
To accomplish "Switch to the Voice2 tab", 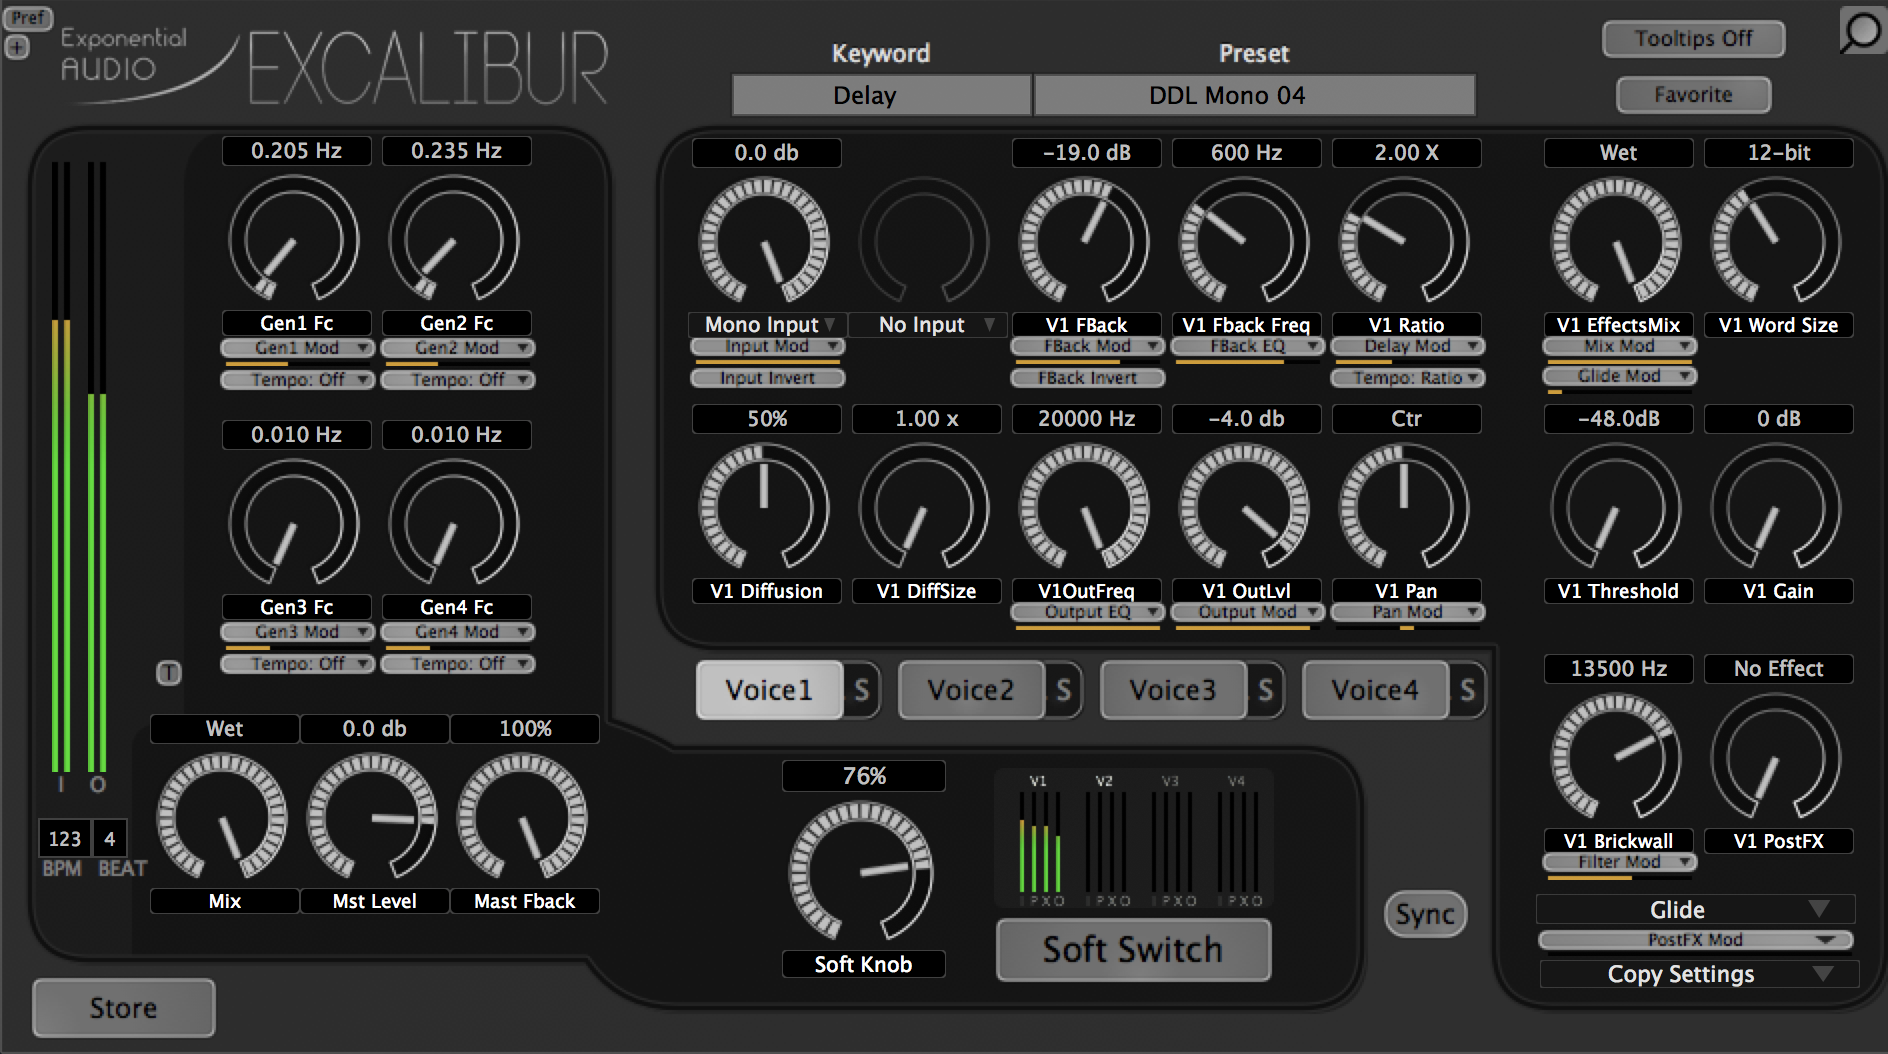I will tap(971, 690).
